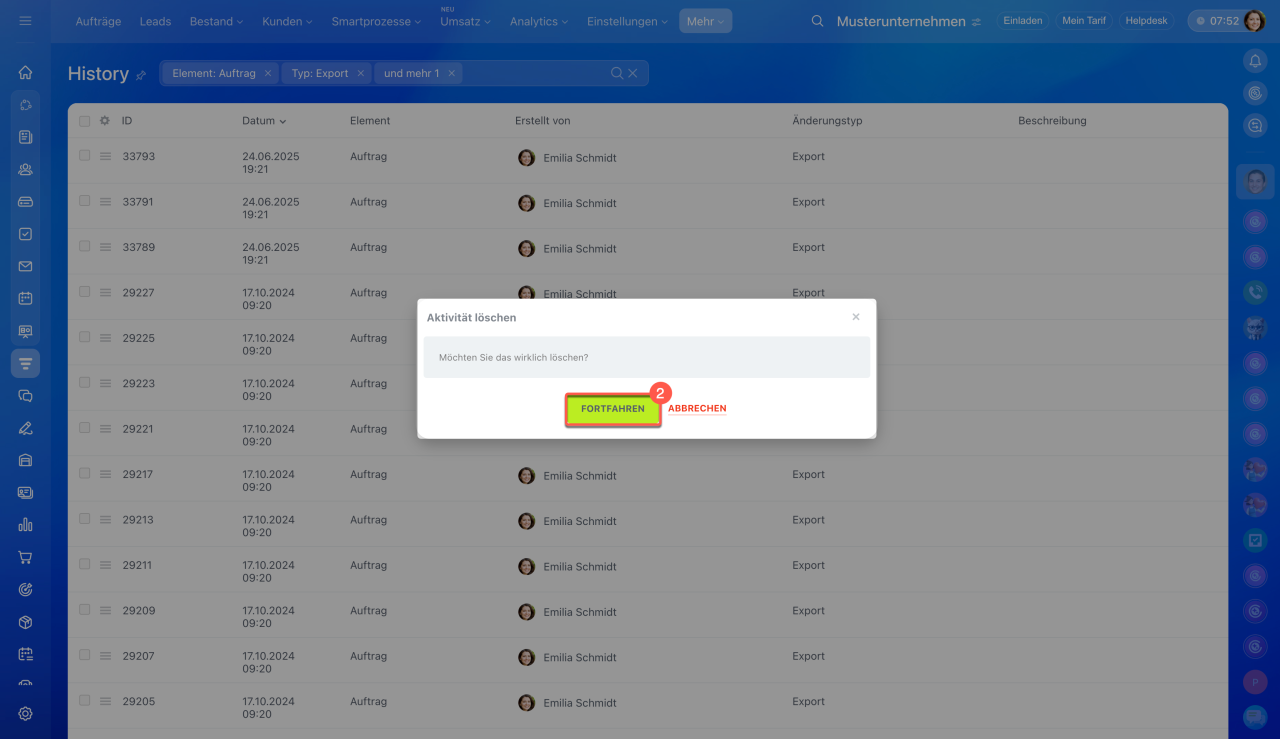Image resolution: width=1280 pixels, height=739 pixels.
Task: Remove the Element: Auftrag filter chip
Action: [268, 73]
